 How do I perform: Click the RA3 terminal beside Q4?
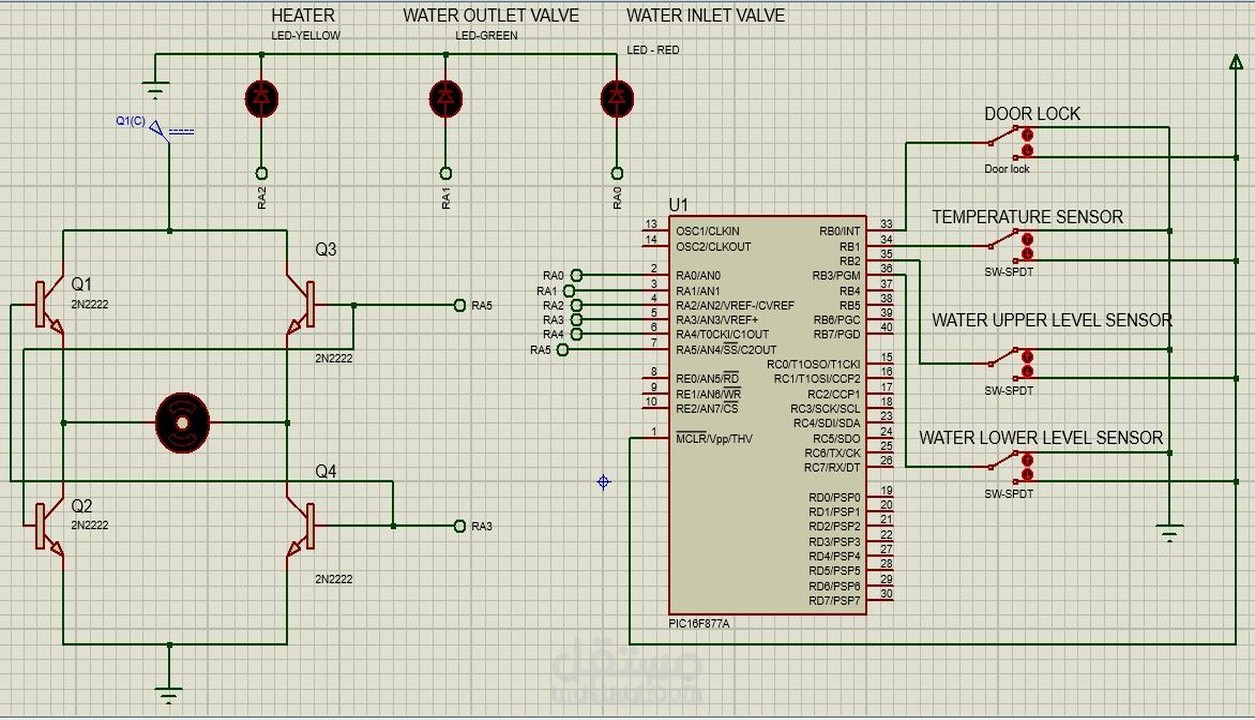point(460,526)
